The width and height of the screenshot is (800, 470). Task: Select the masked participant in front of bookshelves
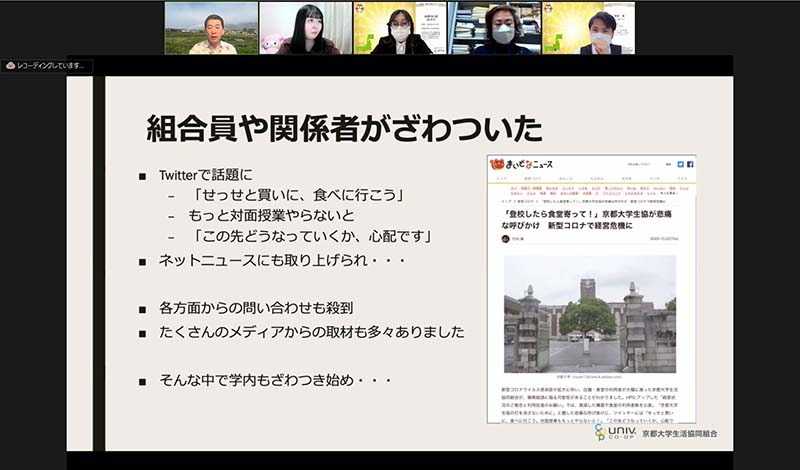(502, 27)
